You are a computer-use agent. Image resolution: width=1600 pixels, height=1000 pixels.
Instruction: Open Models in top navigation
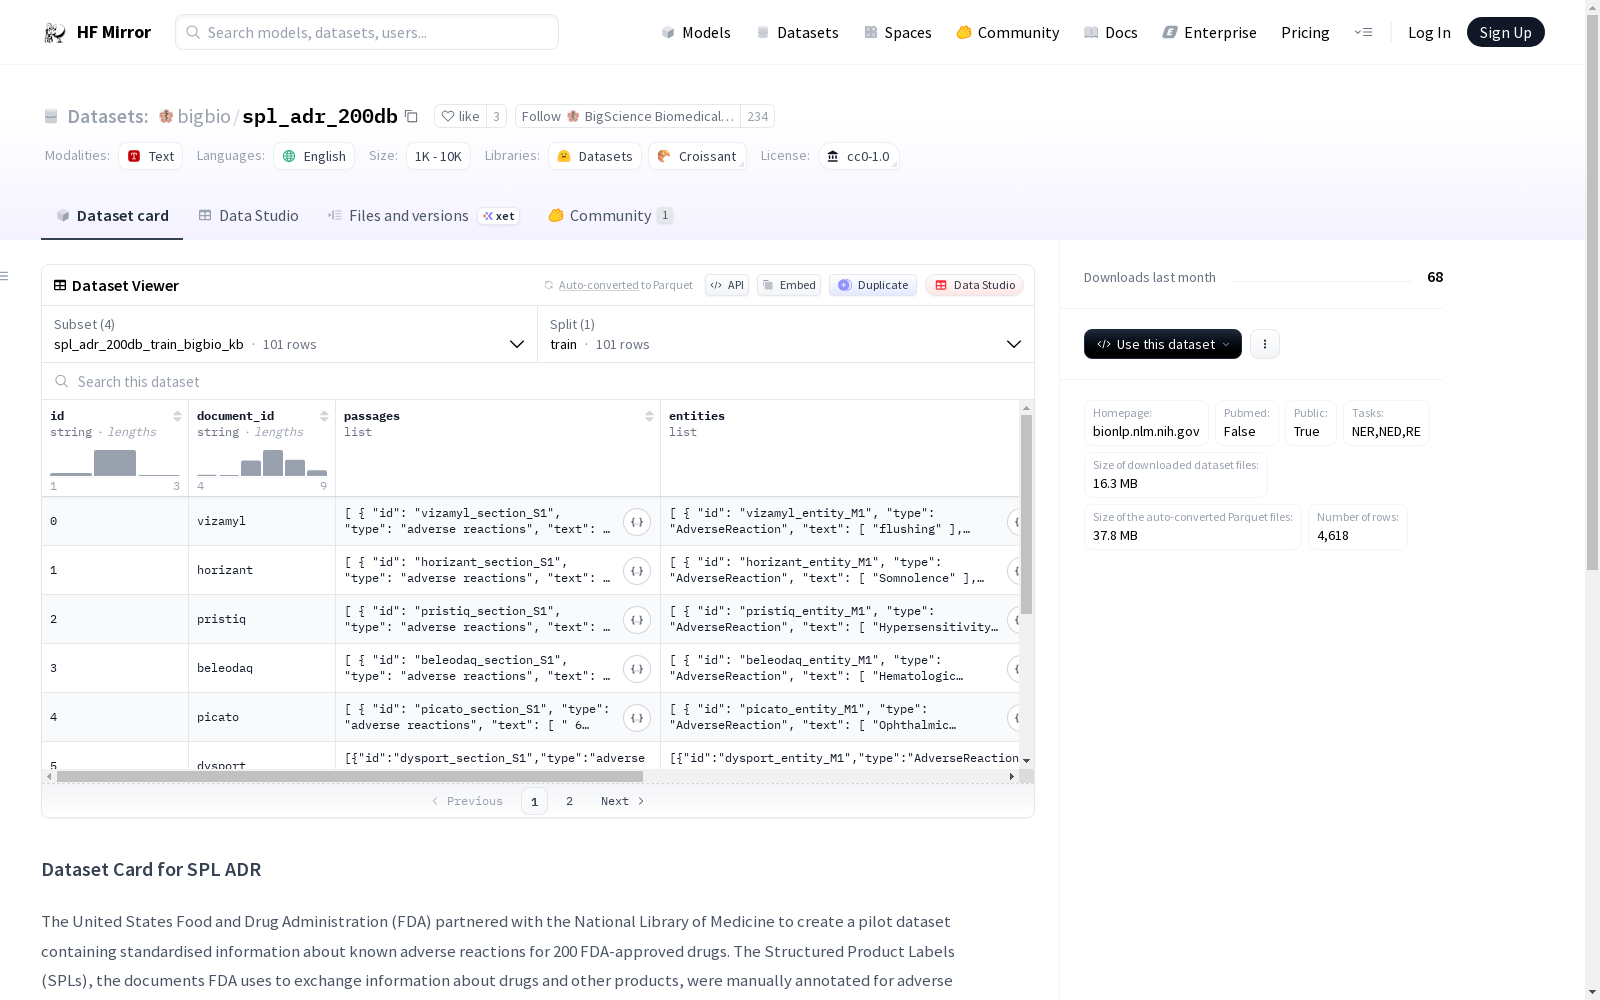[696, 33]
